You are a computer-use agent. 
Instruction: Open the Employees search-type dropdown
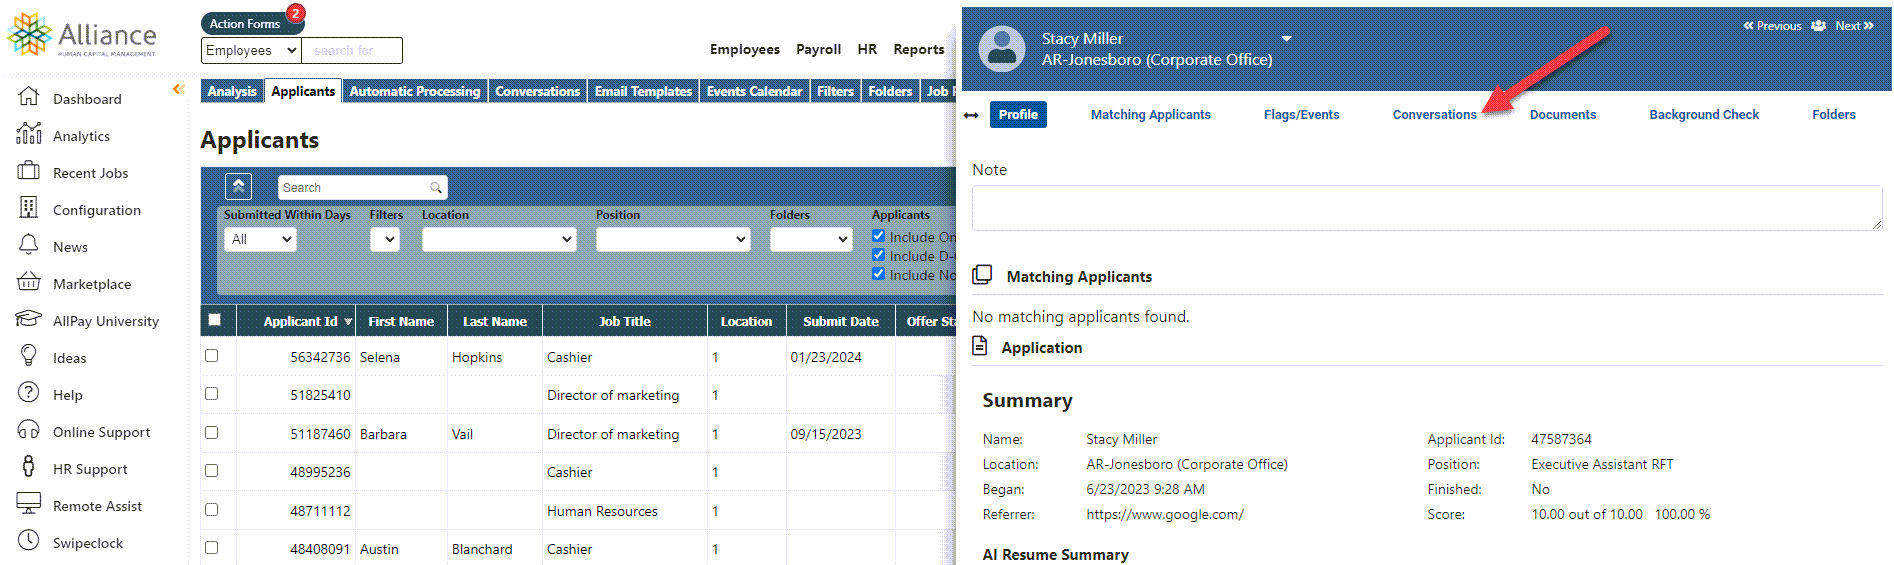tap(251, 50)
